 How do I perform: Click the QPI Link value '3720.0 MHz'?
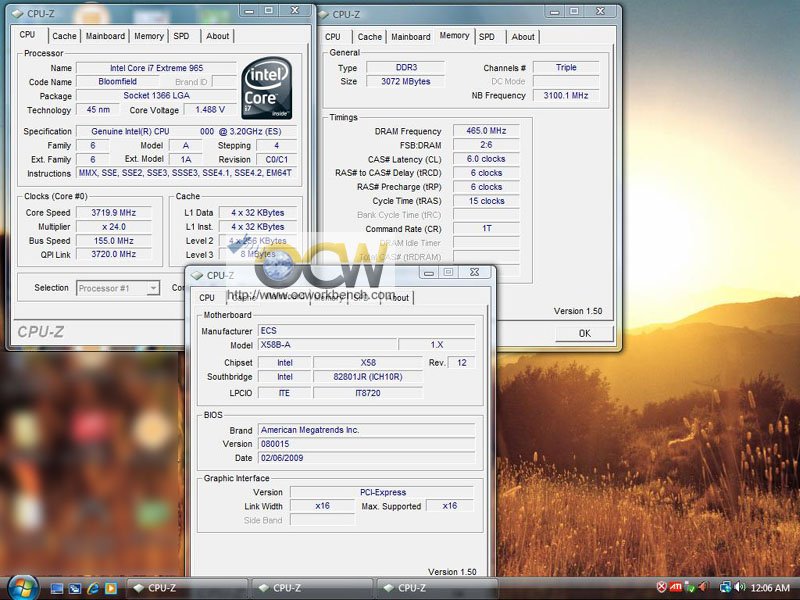coord(113,254)
